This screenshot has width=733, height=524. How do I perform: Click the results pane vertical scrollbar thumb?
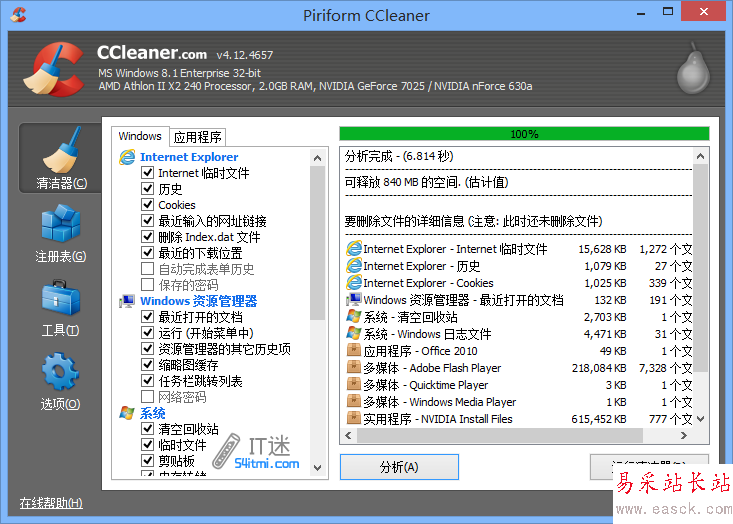[x=700, y=268]
